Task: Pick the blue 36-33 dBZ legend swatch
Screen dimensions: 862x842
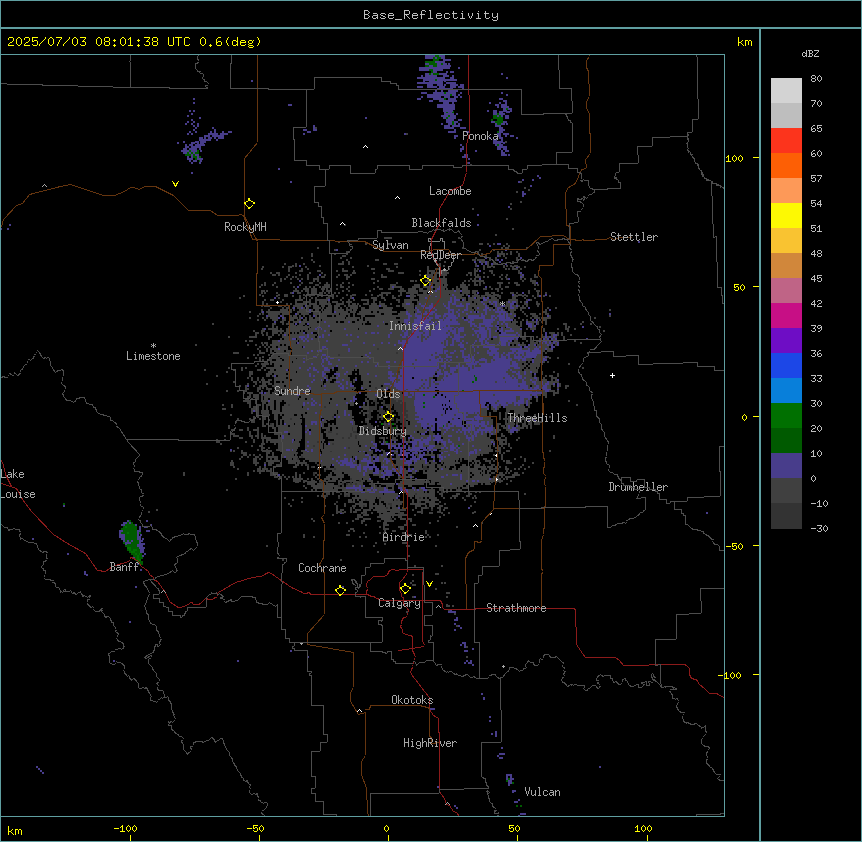Action: click(786, 365)
